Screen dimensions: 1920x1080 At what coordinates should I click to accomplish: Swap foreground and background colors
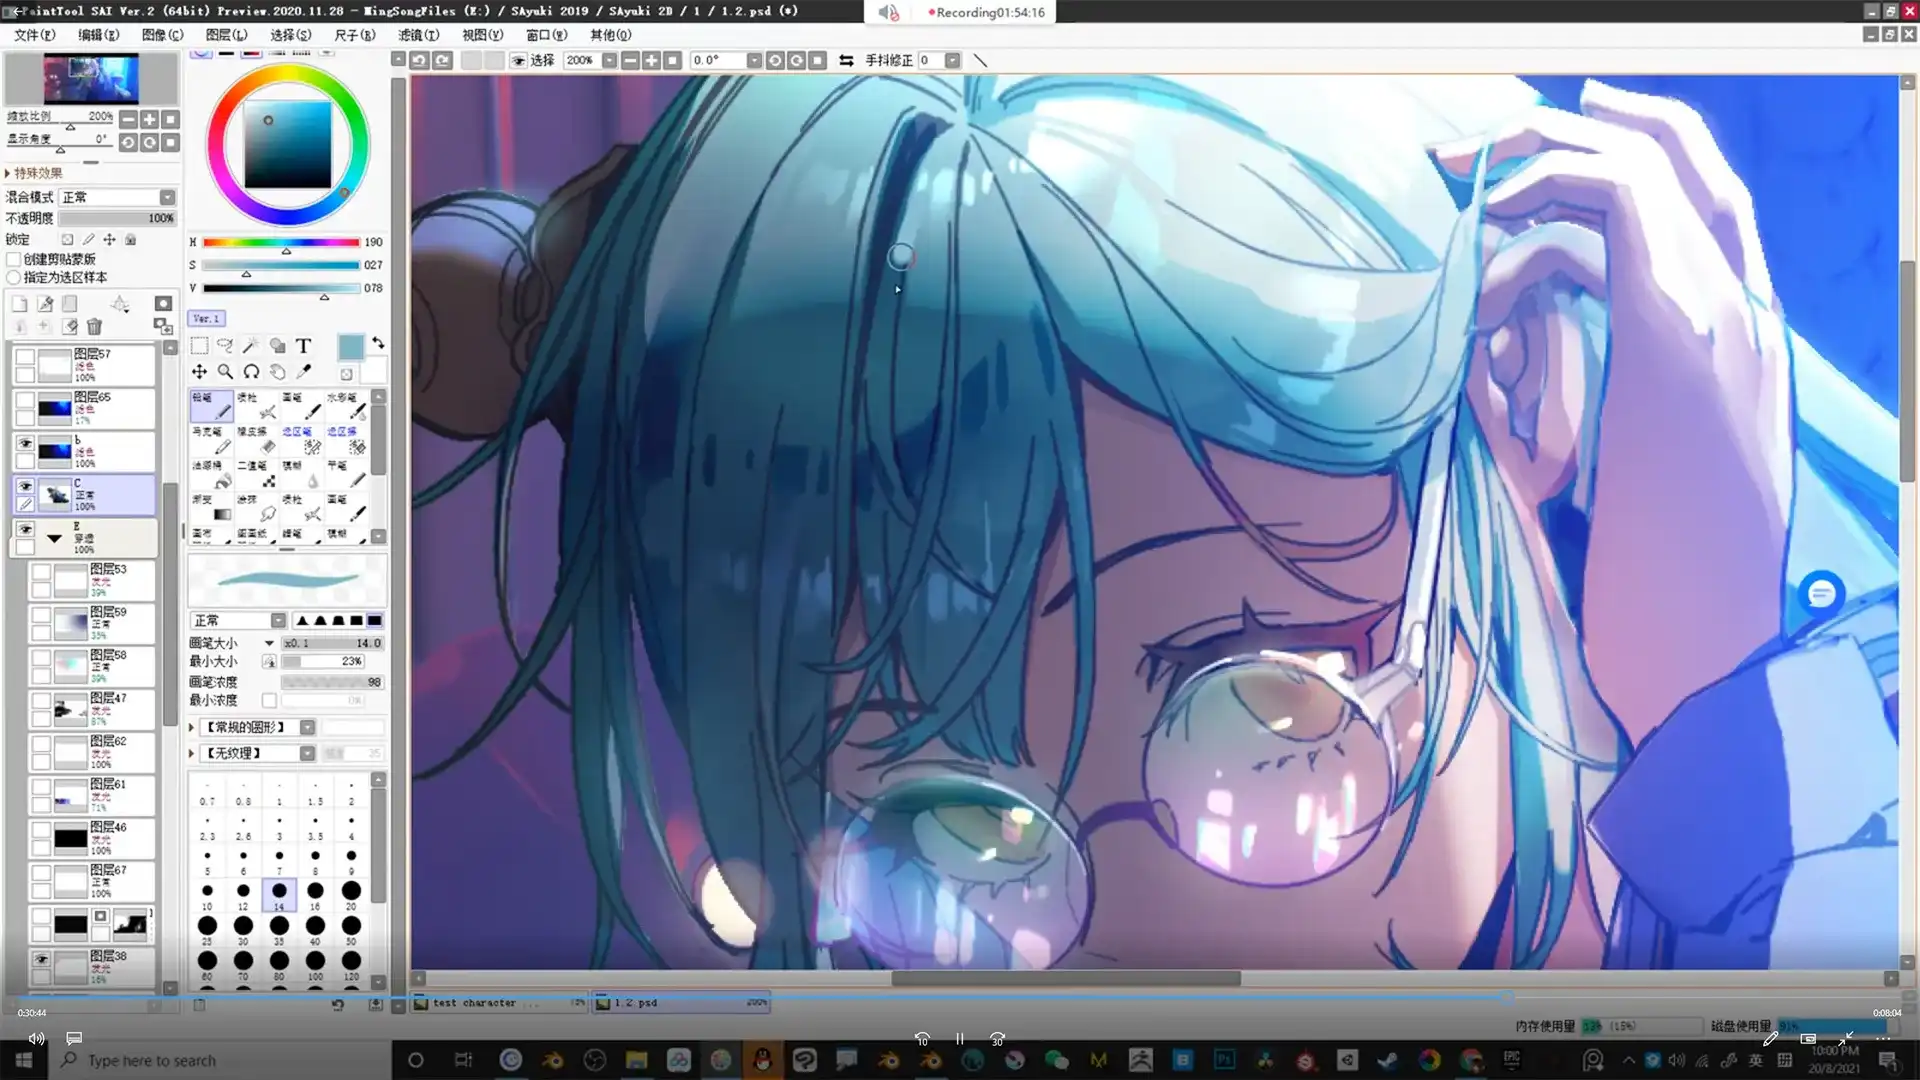click(x=378, y=343)
